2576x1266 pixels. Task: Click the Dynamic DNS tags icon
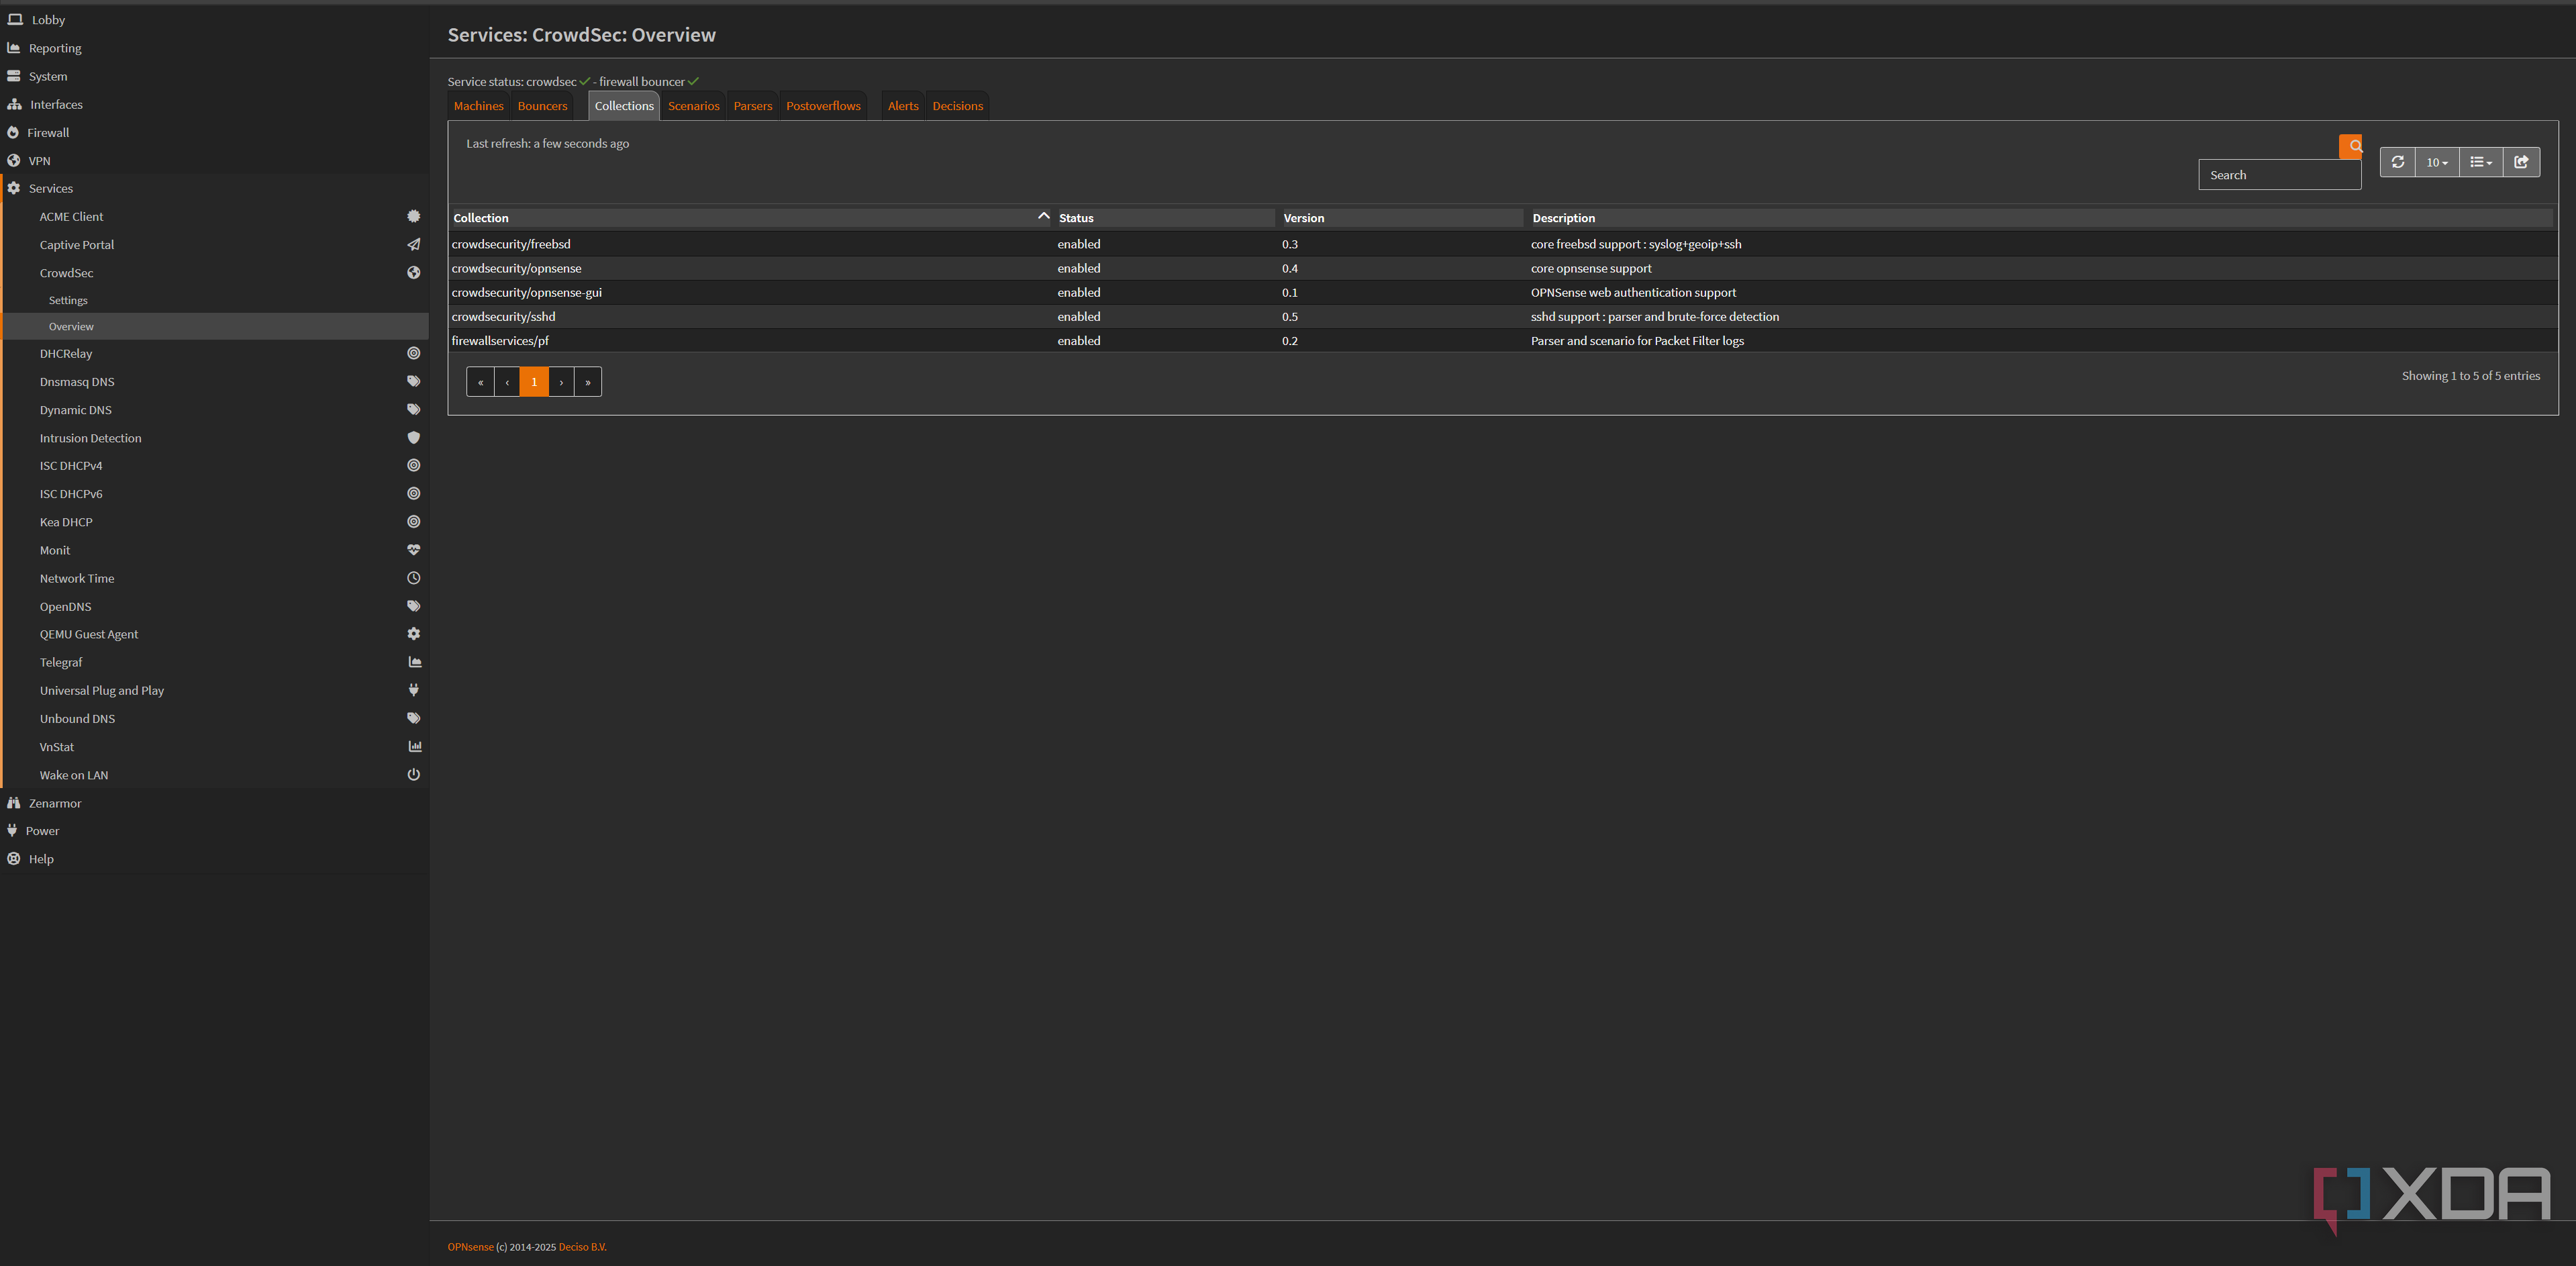413,409
